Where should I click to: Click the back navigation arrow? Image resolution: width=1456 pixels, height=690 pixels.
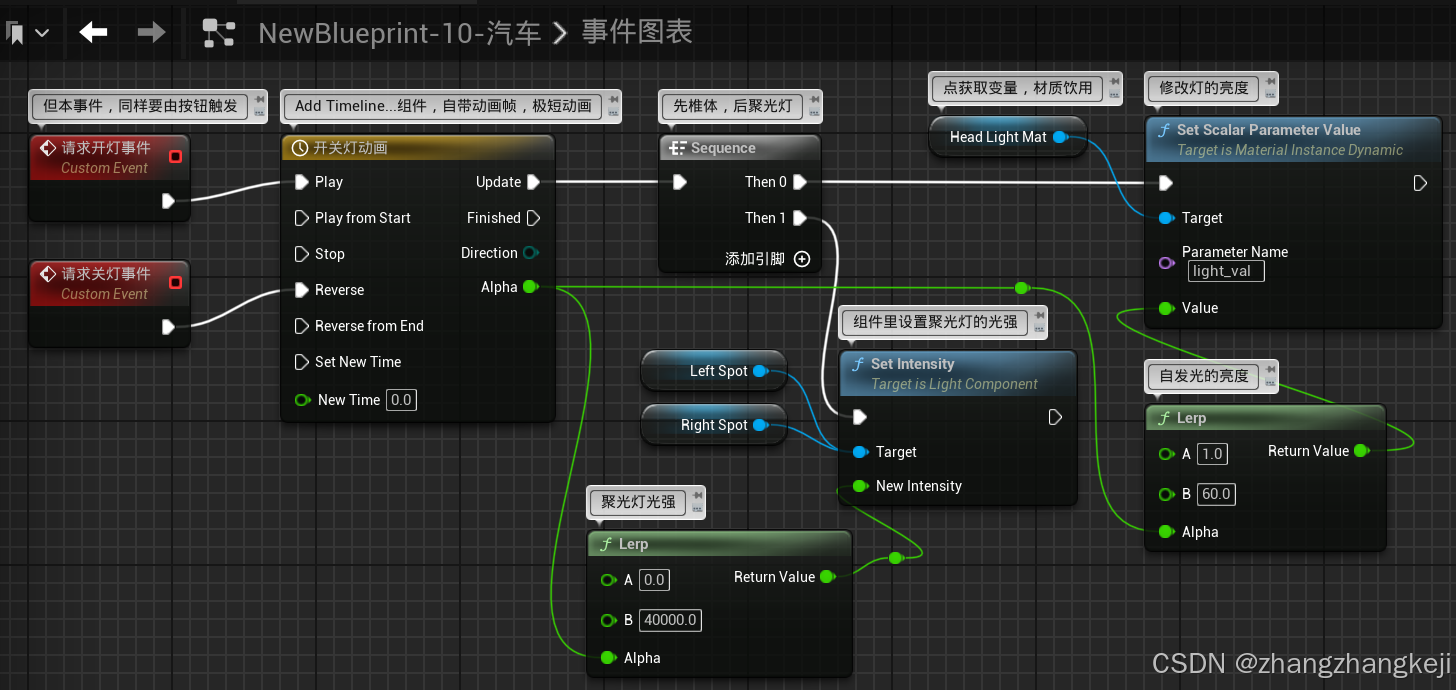click(94, 33)
